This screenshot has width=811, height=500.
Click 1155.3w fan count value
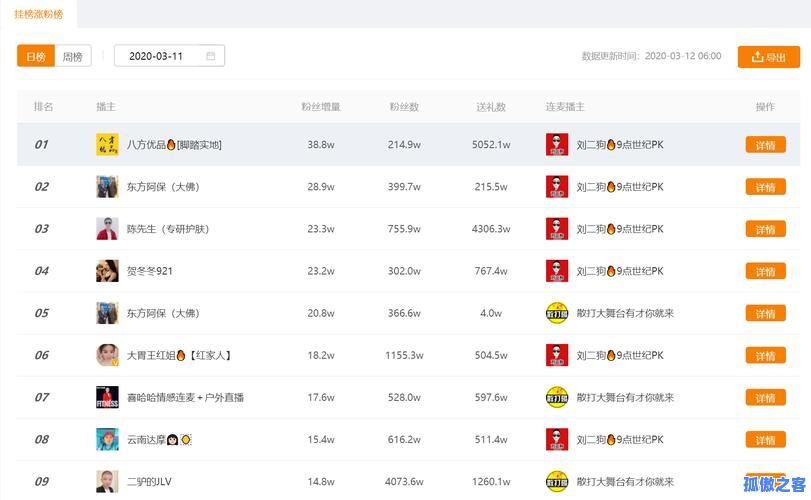(x=404, y=355)
